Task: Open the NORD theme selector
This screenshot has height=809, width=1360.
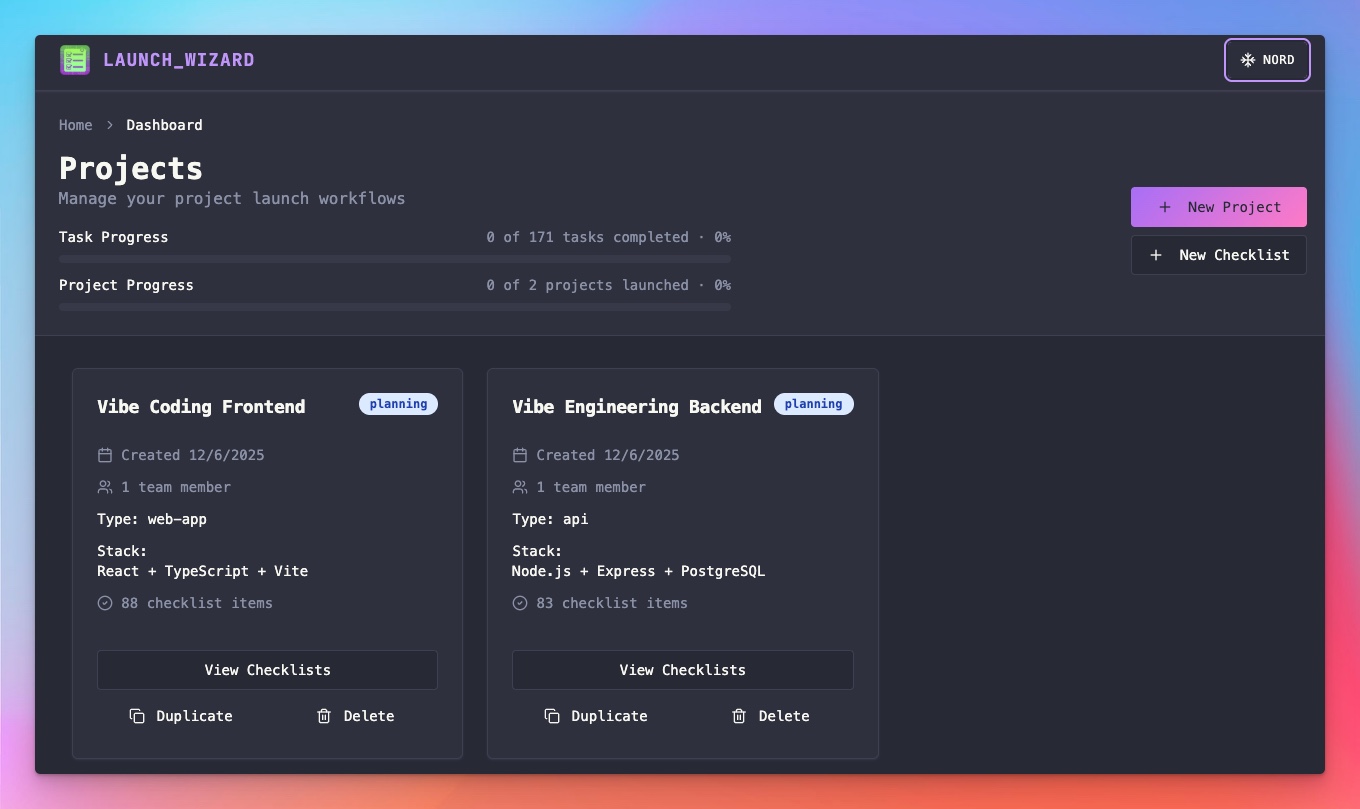Action: (1267, 60)
